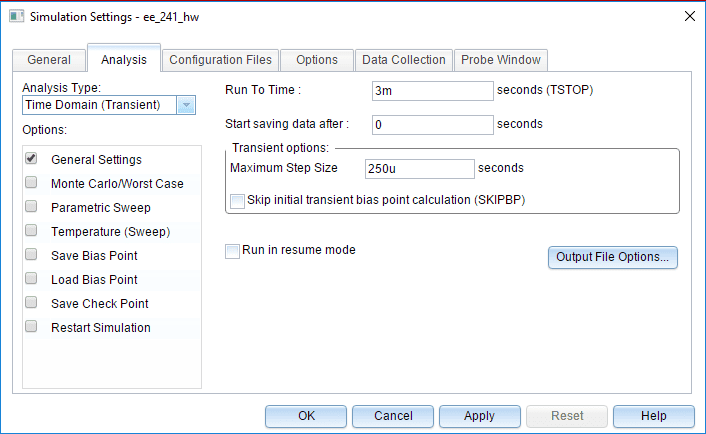Click the Apply button

pyautogui.click(x=479, y=416)
